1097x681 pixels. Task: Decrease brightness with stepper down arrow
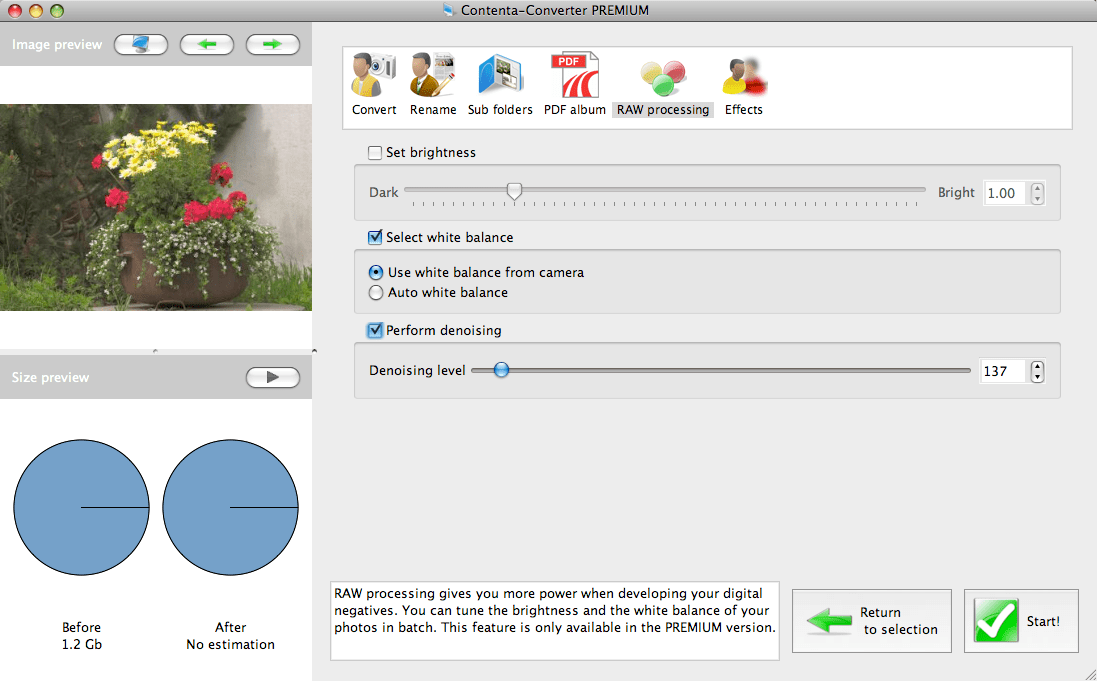pyautogui.click(x=1038, y=199)
